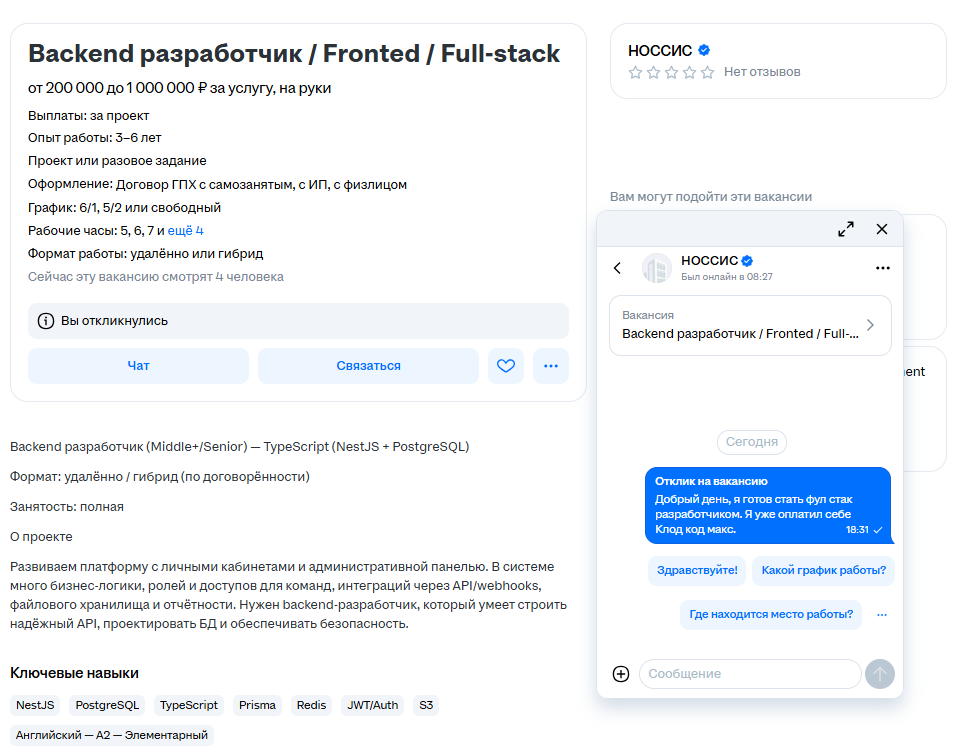The image size is (962, 750).
Task: Add vacancy to favorites with heart icon
Action: pyautogui.click(x=506, y=366)
